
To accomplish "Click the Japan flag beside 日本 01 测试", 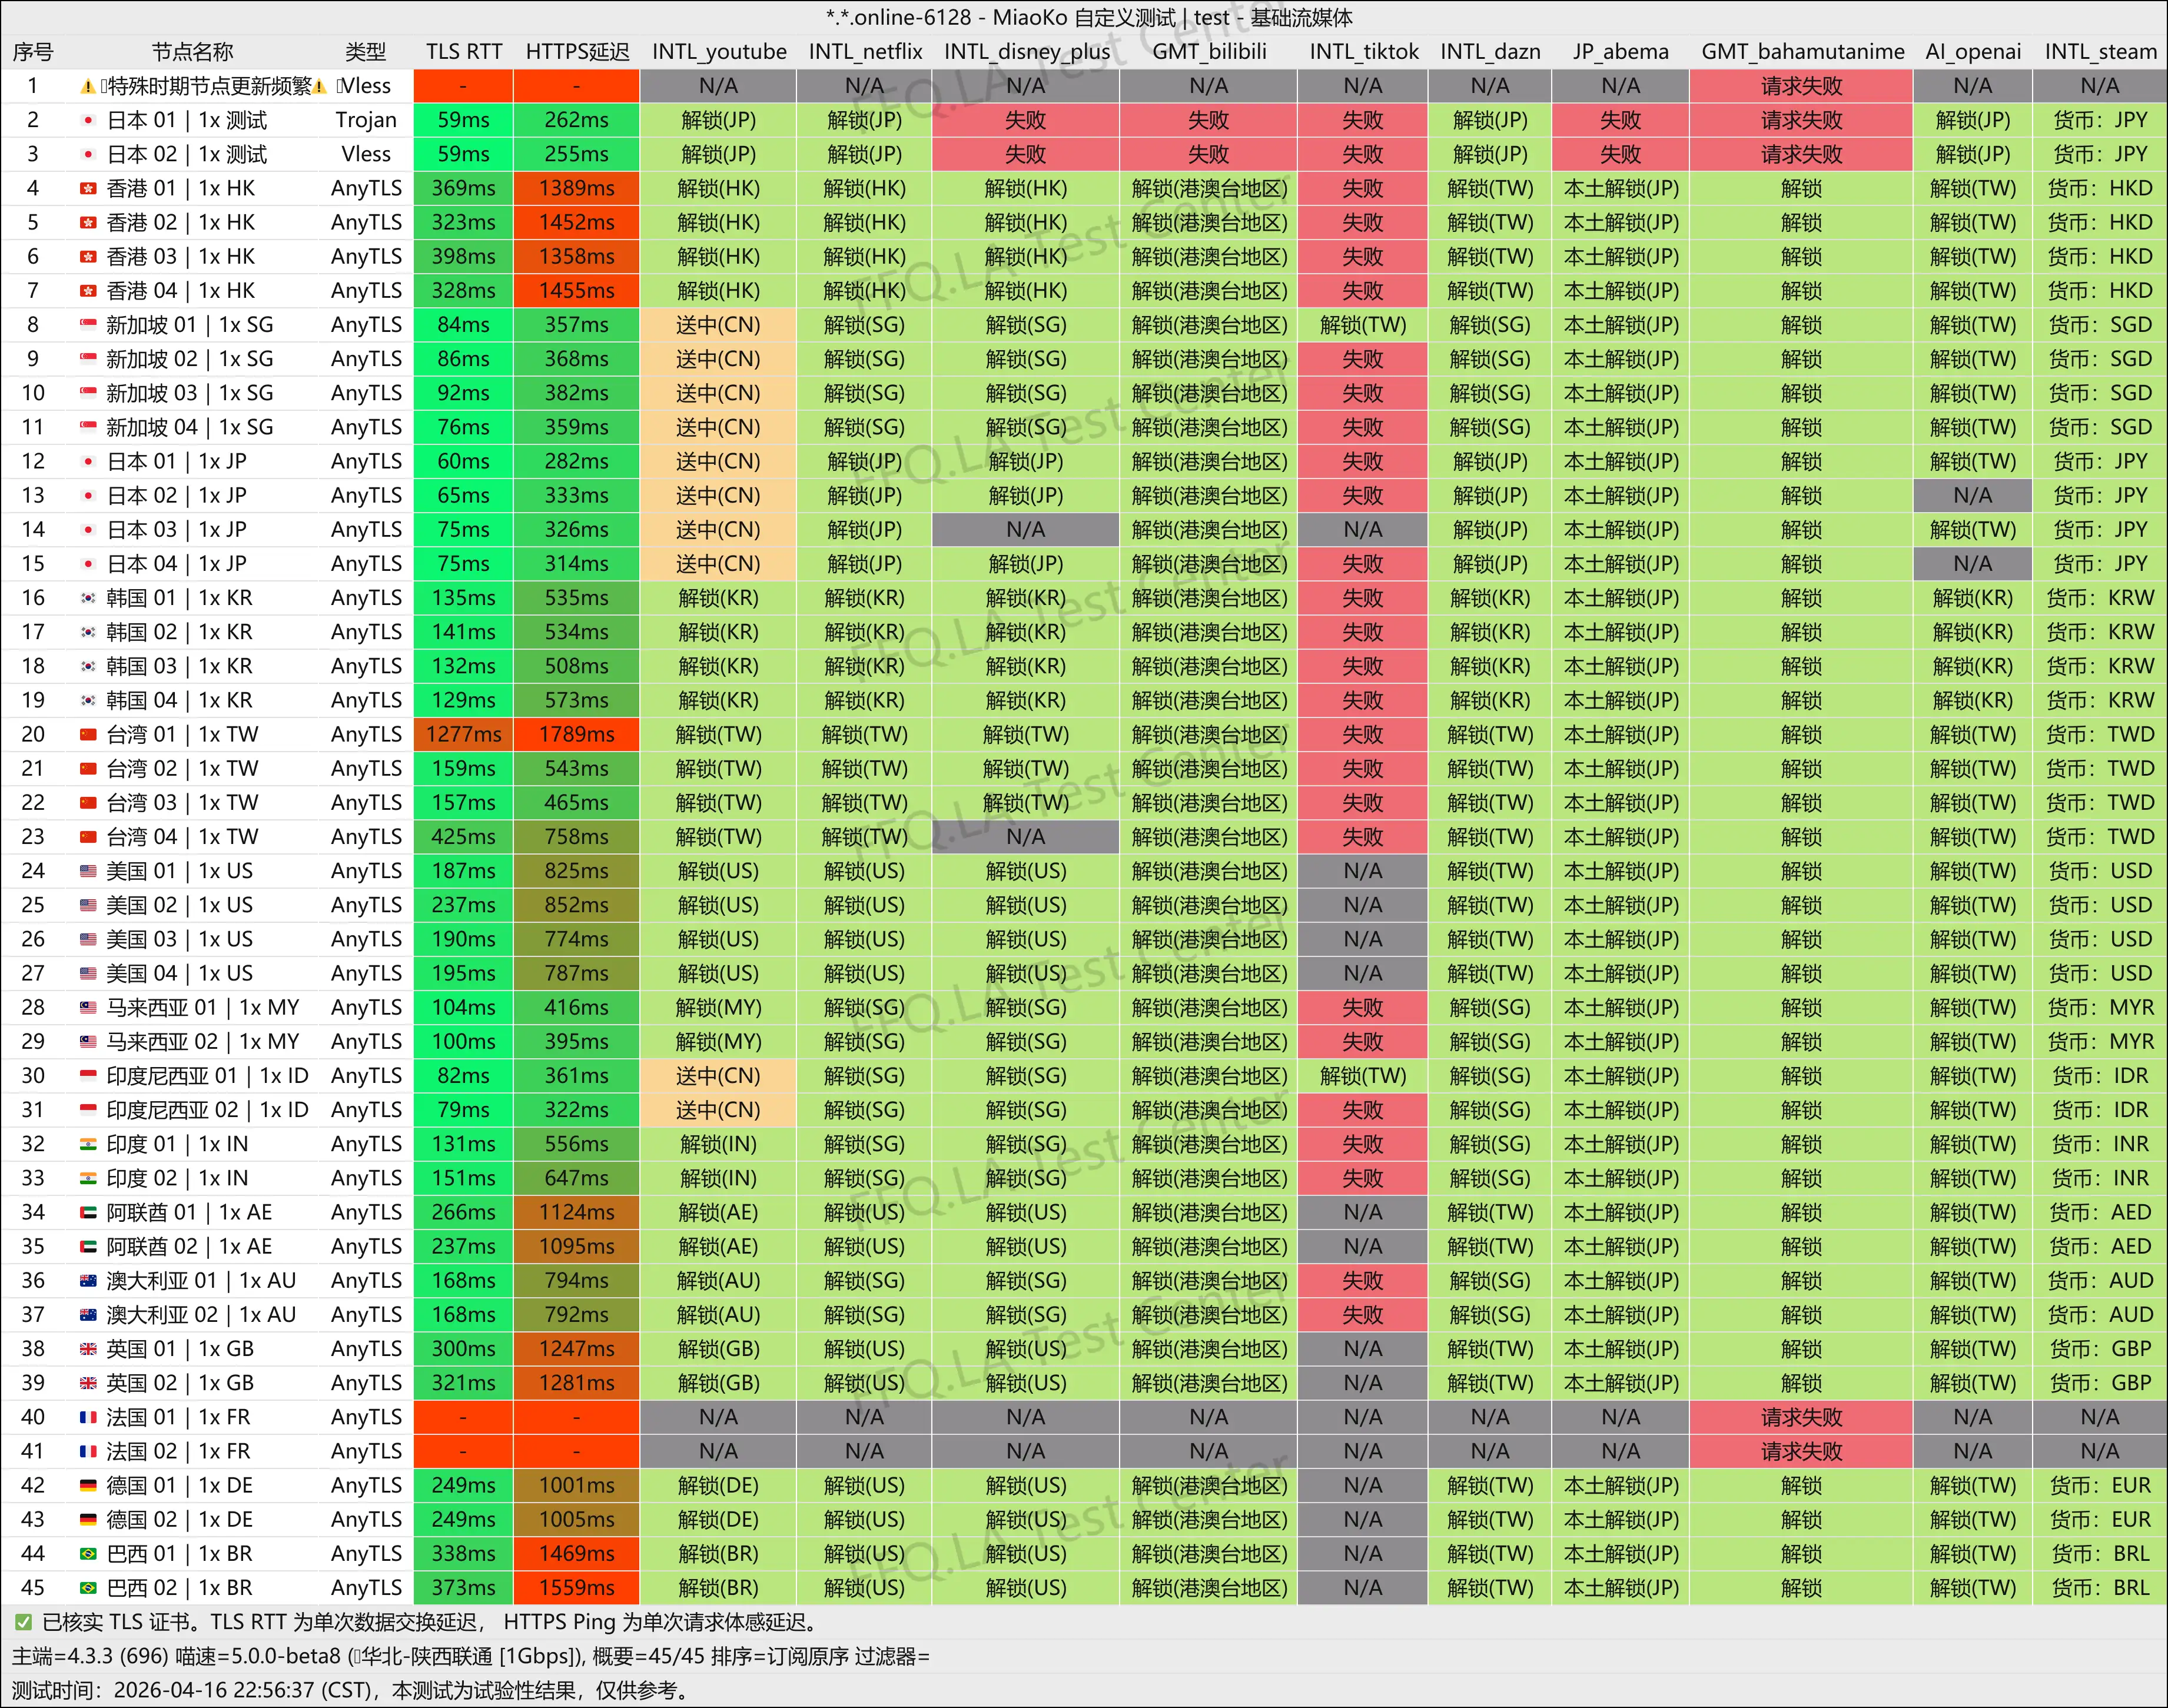I will [x=88, y=120].
